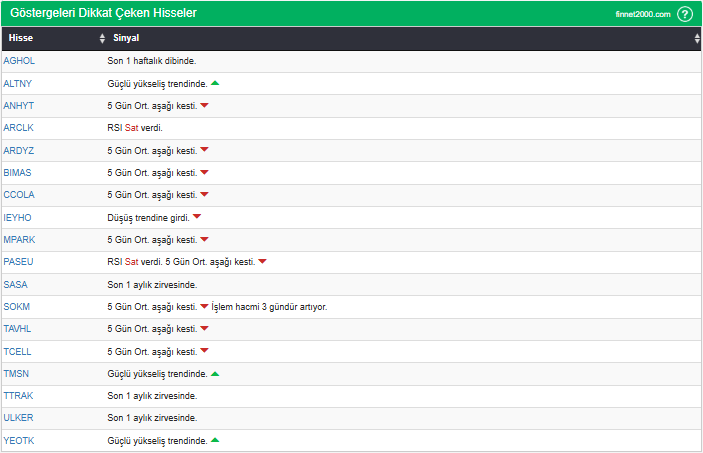Select IEYHO signal 'Düşüş trendine girdi.'
This screenshot has height=453, width=703.
148,218
